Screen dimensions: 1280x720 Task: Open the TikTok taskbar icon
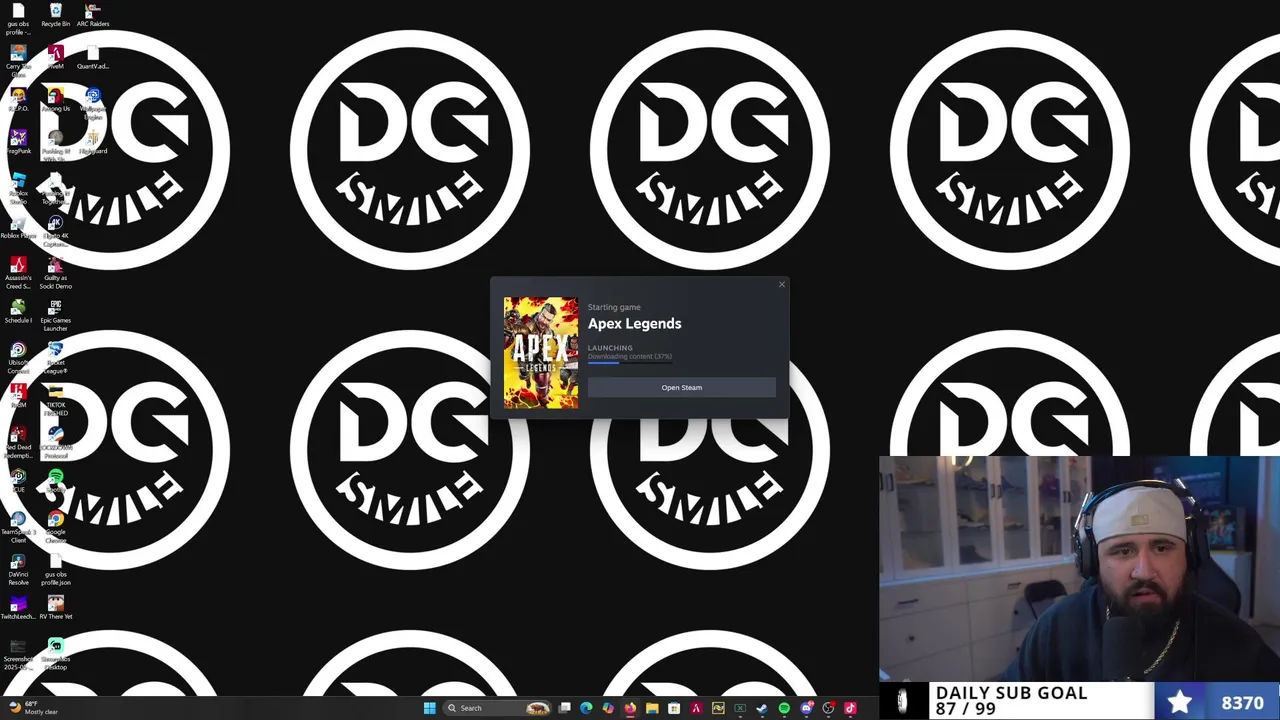(850, 708)
